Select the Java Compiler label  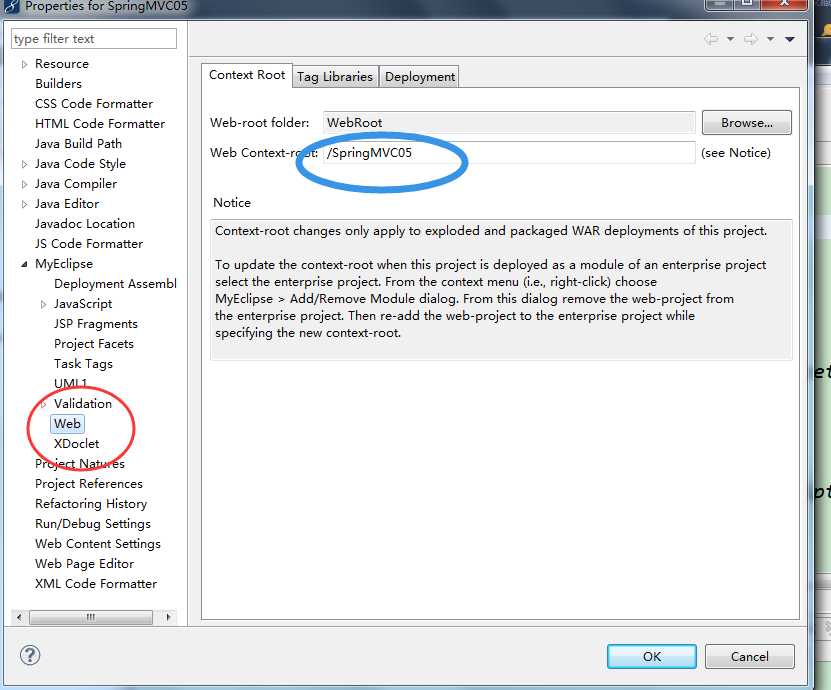(x=76, y=184)
